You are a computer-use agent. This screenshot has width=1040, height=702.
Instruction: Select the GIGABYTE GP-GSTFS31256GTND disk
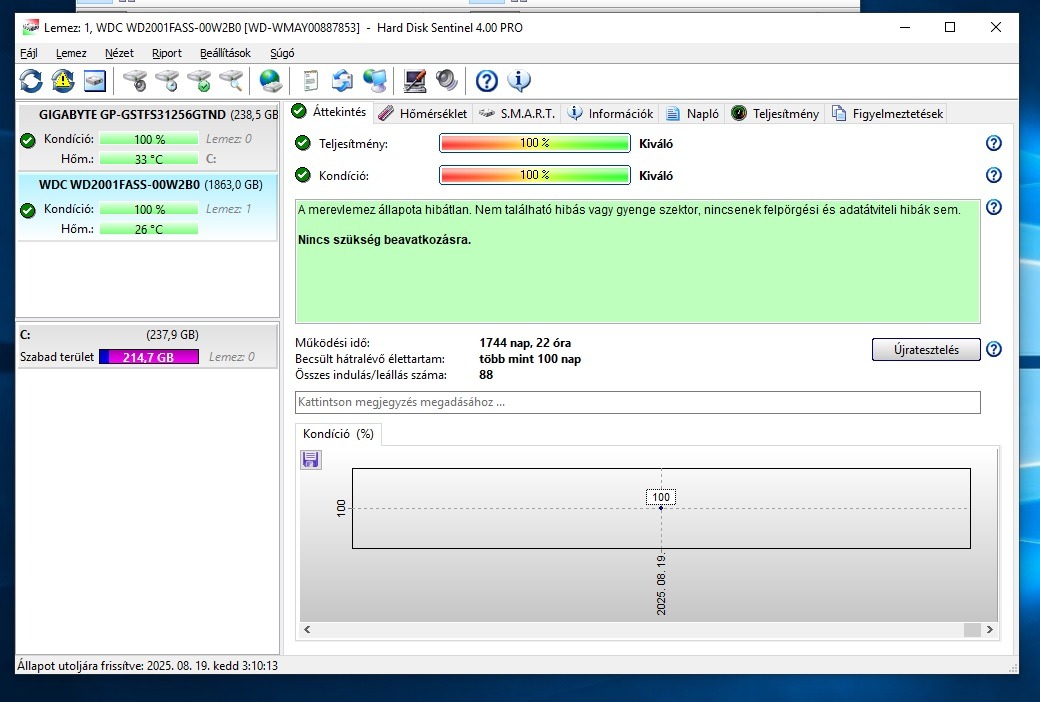(x=147, y=137)
